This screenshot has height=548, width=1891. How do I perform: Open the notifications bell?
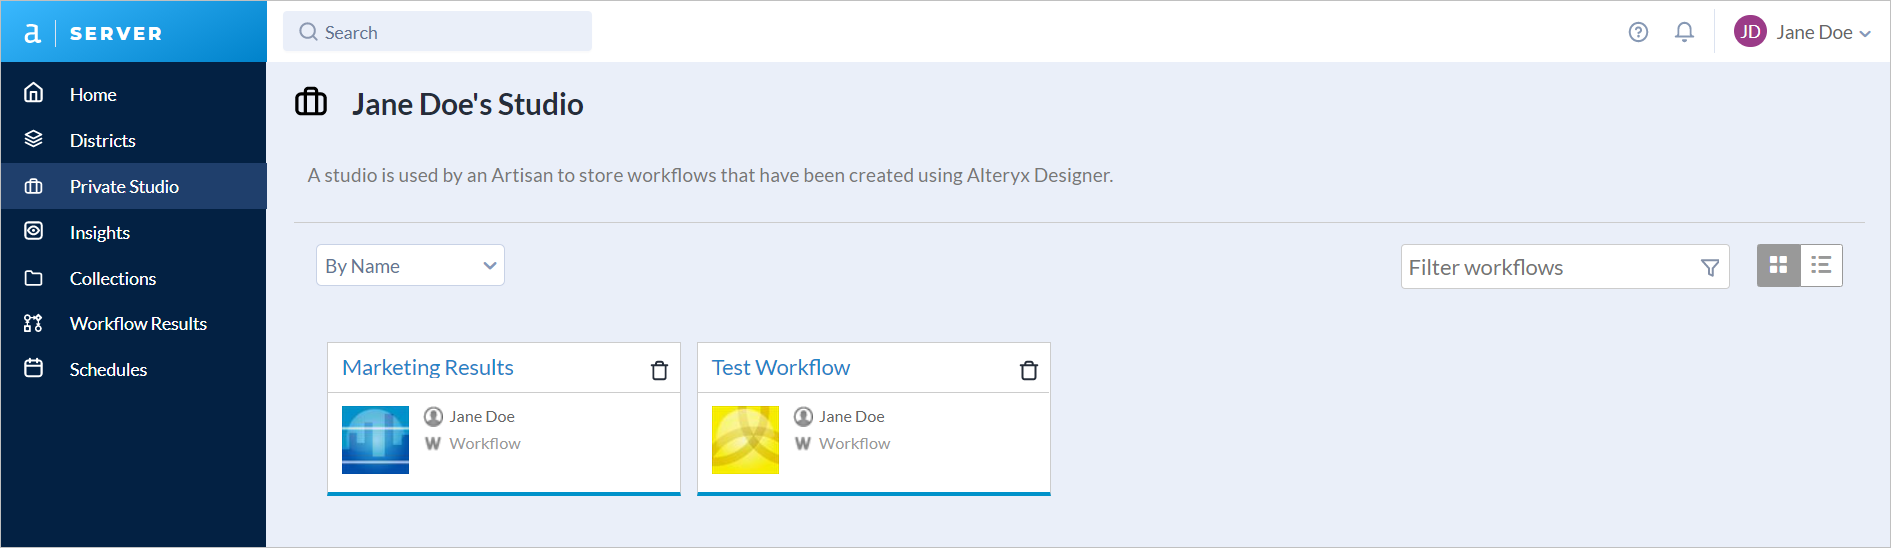pos(1684,32)
